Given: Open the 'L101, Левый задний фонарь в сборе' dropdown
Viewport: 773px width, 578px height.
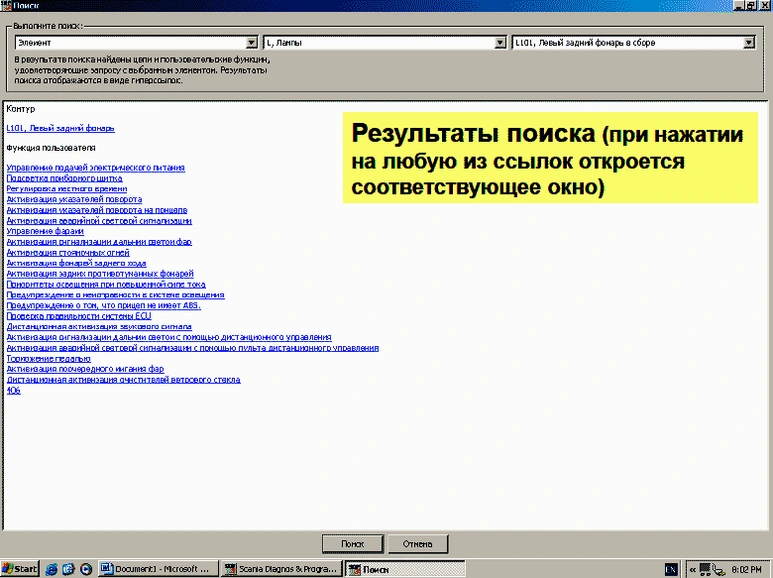Looking at the screenshot, I should pyautogui.click(x=748, y=43).
